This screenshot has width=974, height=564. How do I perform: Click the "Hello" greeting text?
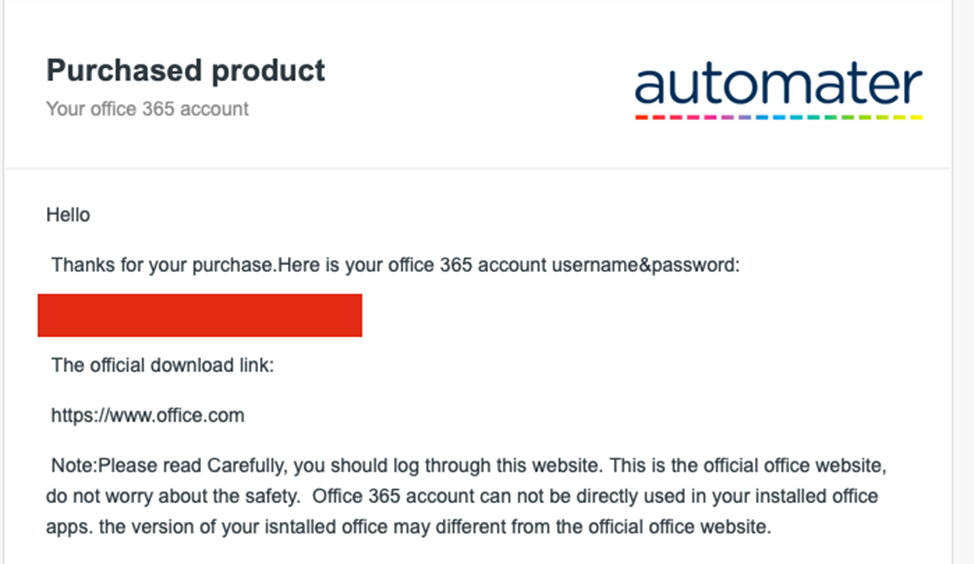tap(68, 215)
